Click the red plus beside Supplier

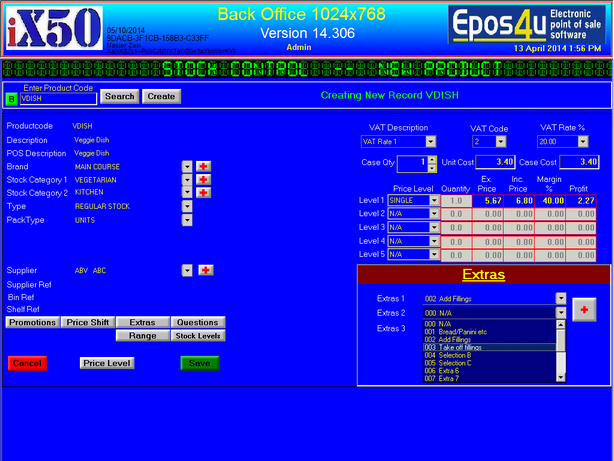pos(206,270)
